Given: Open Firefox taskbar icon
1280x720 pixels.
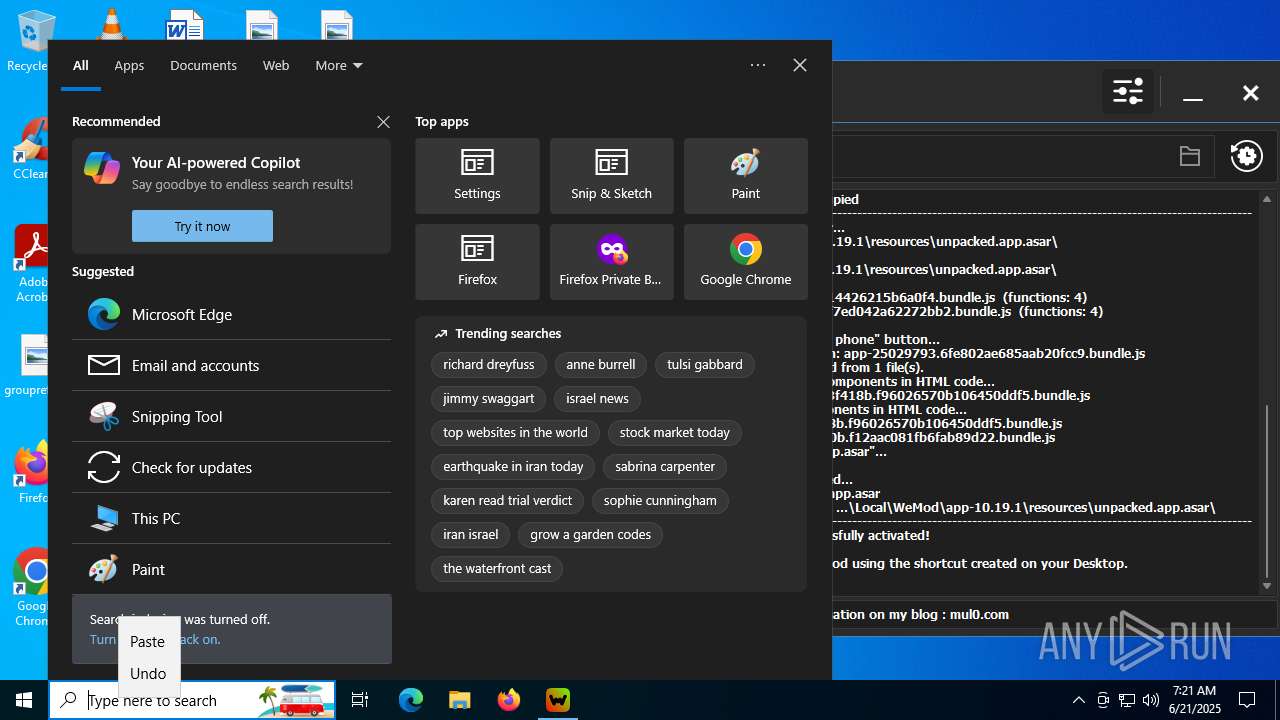Looking at the screenshot, I should click(509, 700).
